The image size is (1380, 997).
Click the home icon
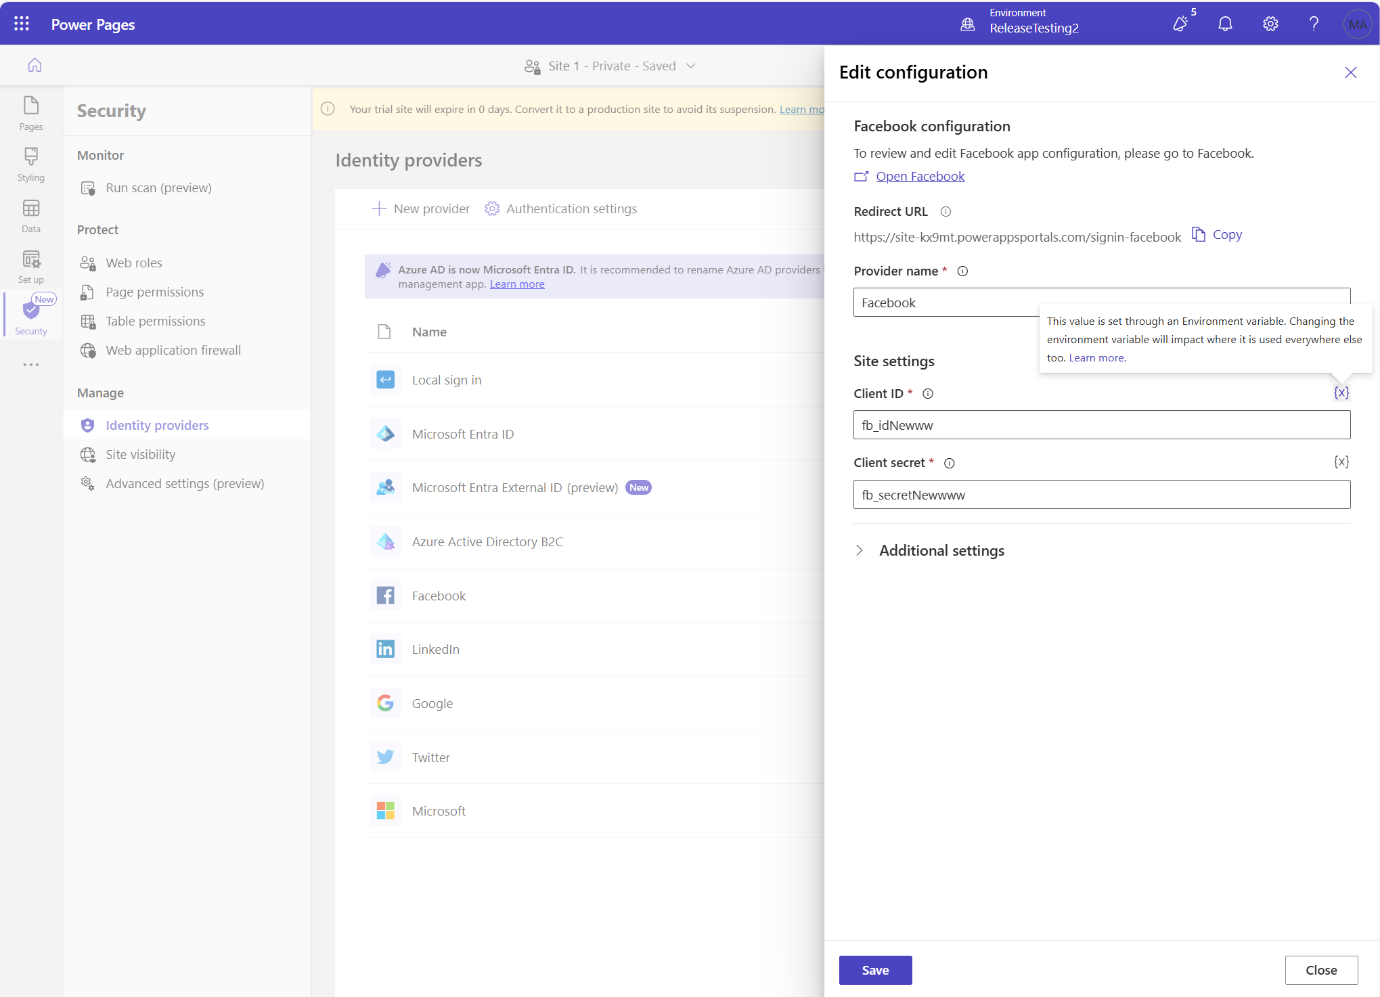click(35, 65)
